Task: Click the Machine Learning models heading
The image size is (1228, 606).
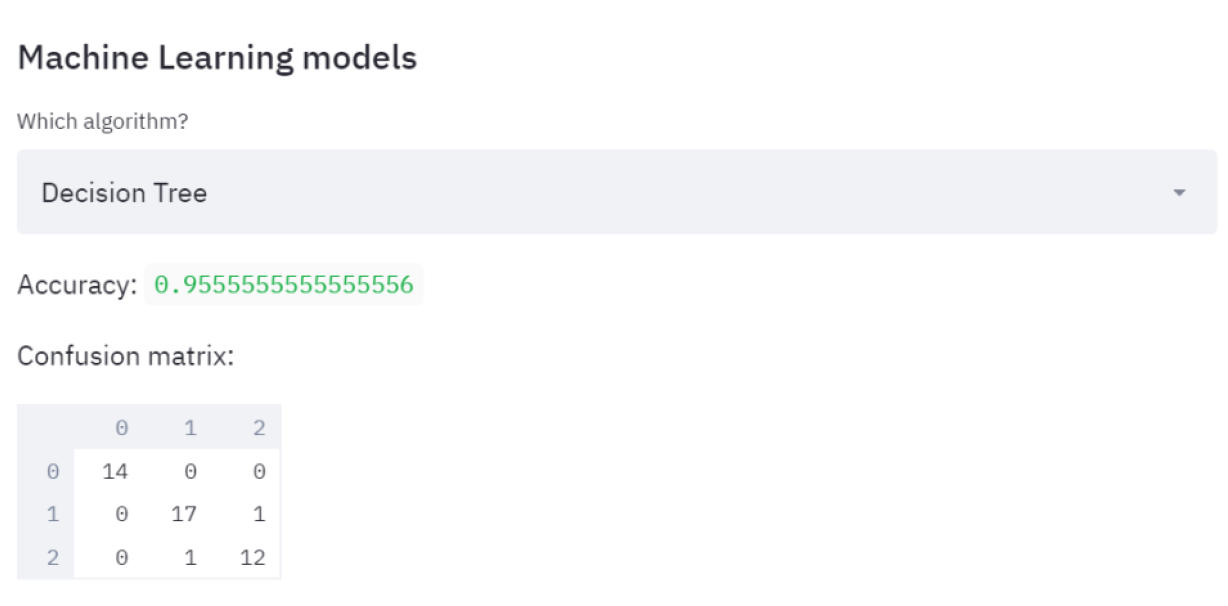Action: 217,58
